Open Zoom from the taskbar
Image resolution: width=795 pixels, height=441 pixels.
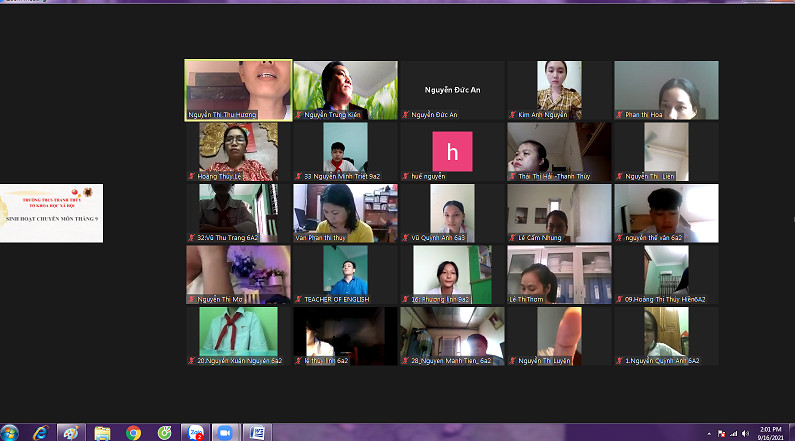tap(223, 432)
